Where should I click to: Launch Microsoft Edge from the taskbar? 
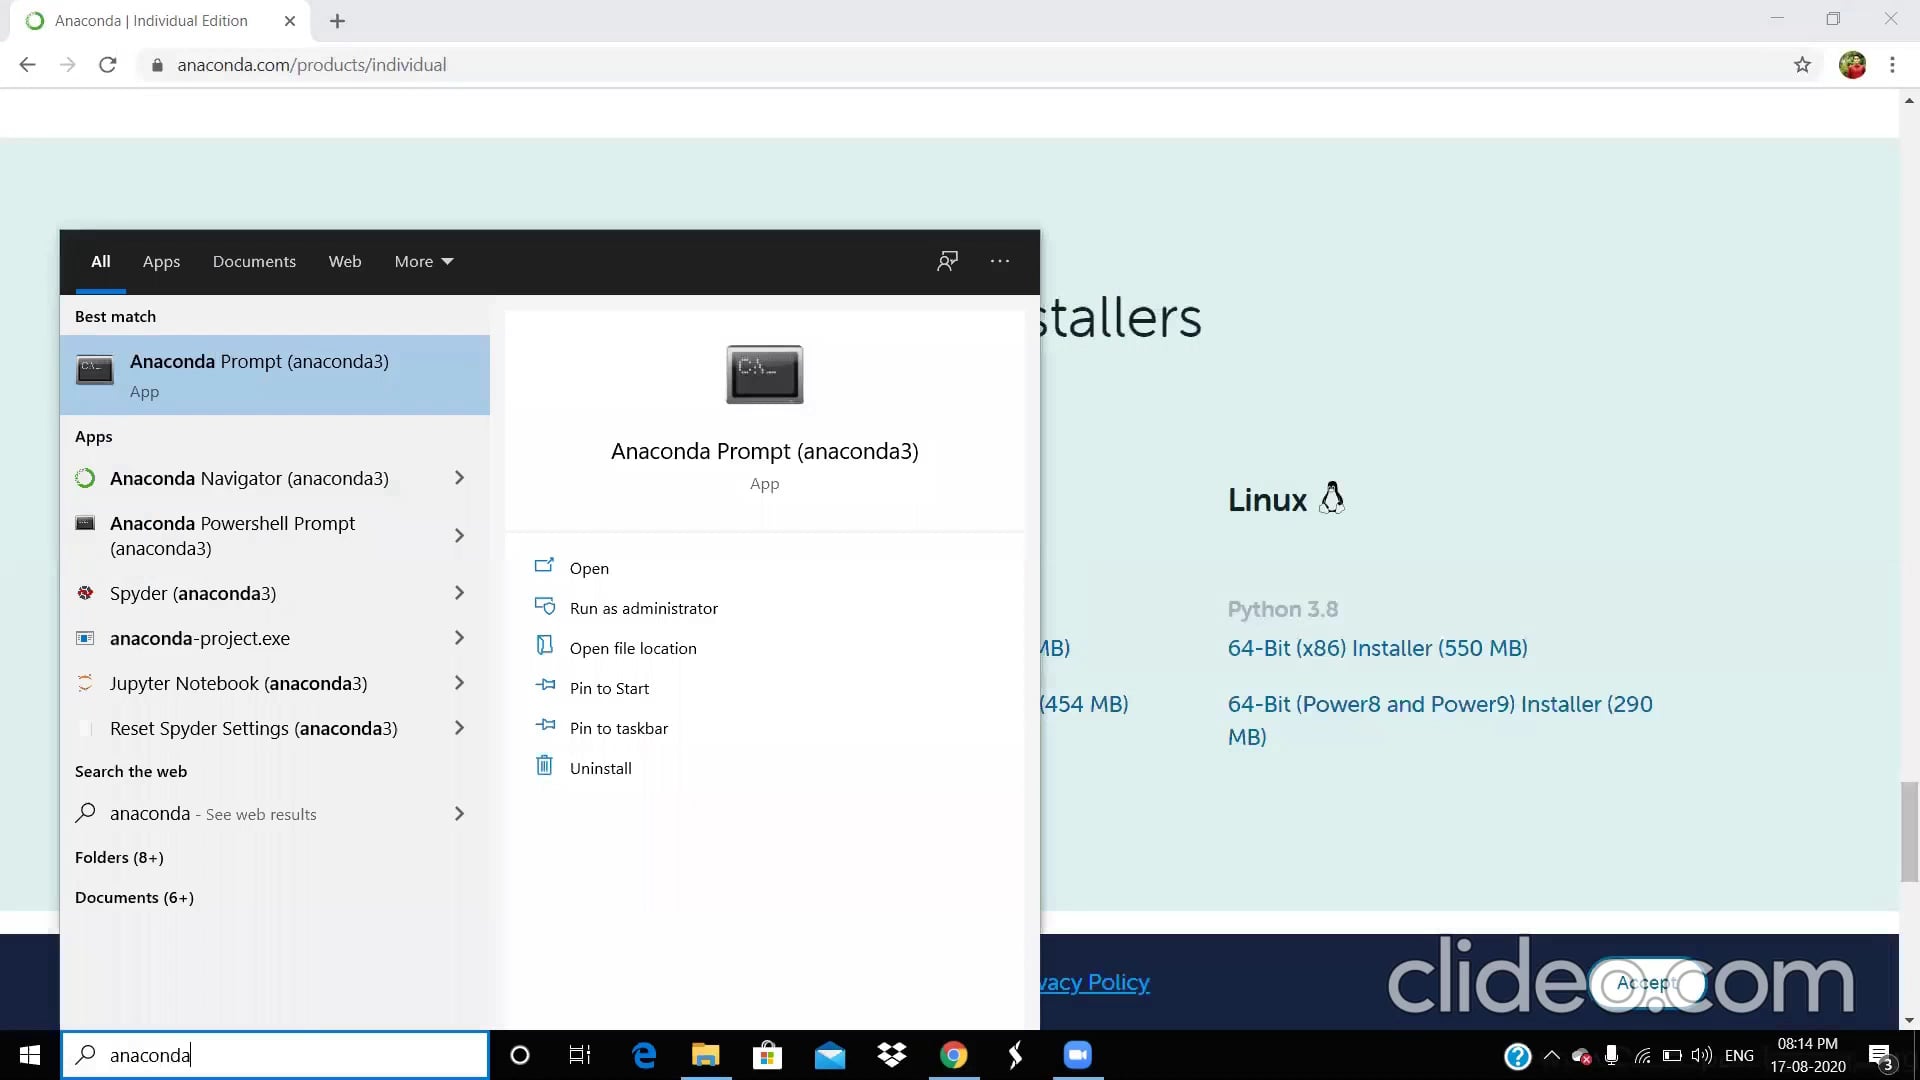click(643, 1055)
